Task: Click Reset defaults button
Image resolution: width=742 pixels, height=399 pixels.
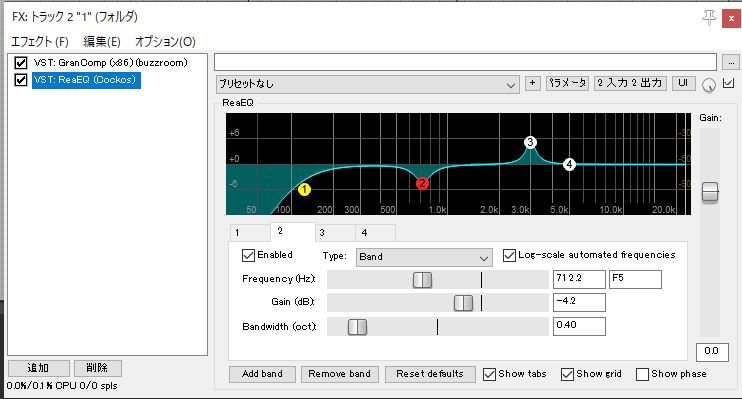Action: (430, 374)
